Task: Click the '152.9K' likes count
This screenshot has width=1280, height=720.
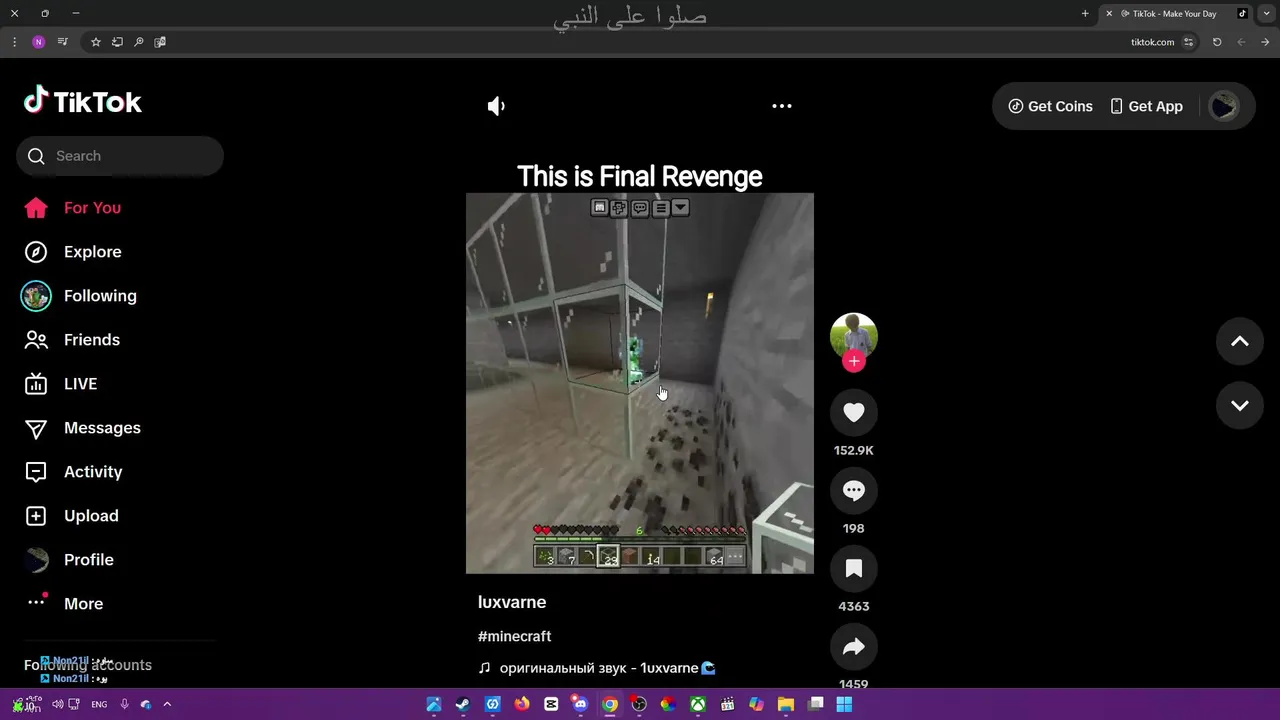Action: coord(854,450)
